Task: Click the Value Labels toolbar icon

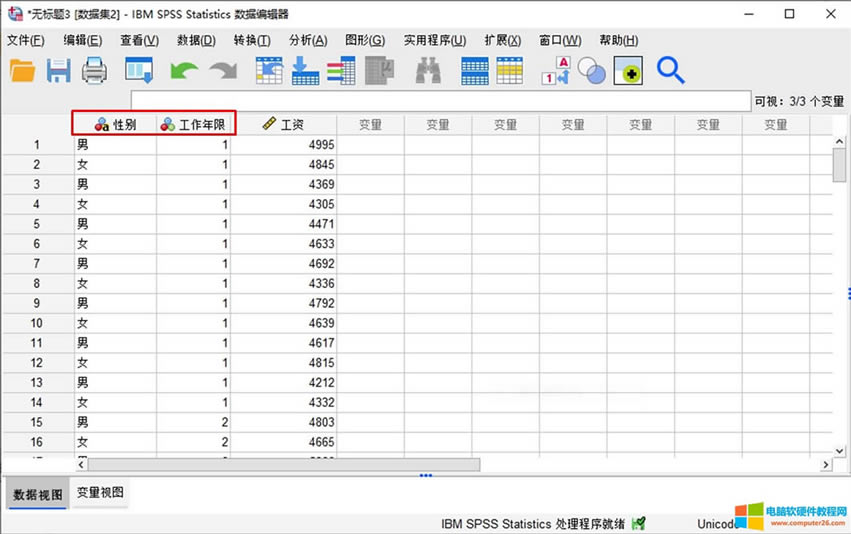Action: click(x=556, y=70)
